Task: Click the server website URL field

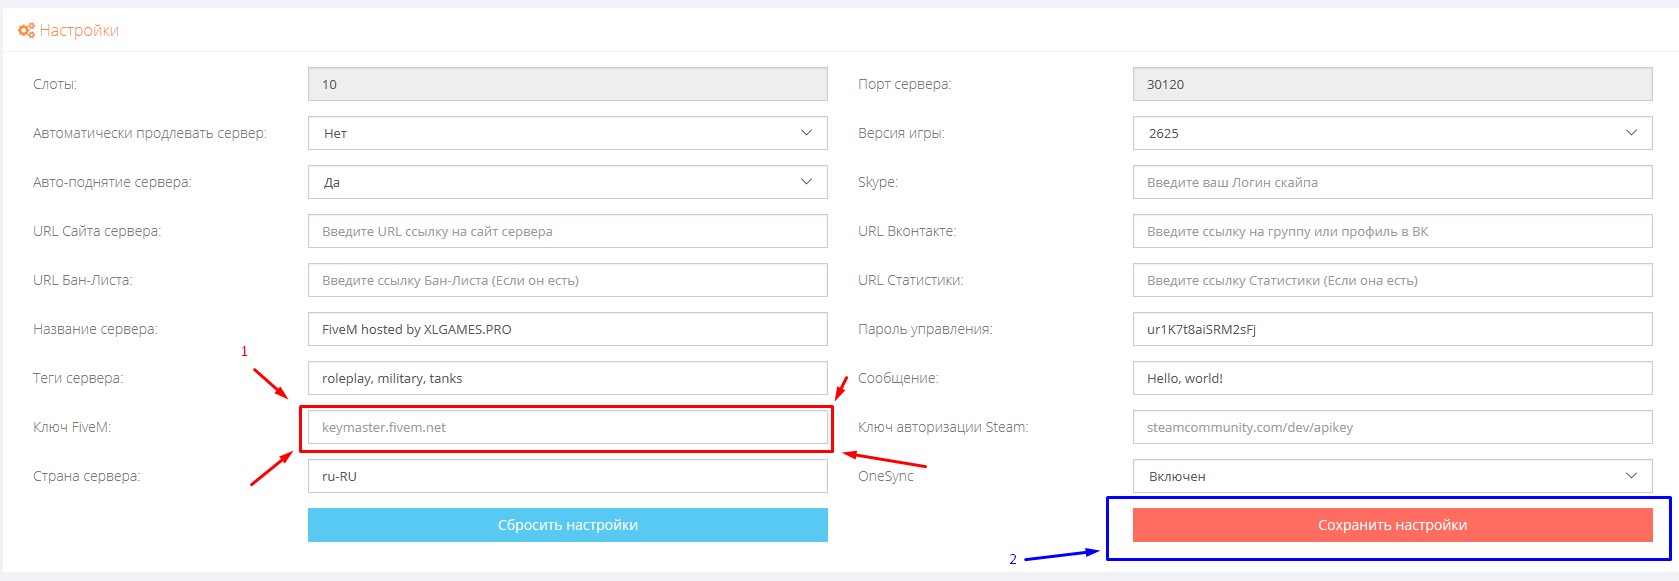Action: coord(567,231)
